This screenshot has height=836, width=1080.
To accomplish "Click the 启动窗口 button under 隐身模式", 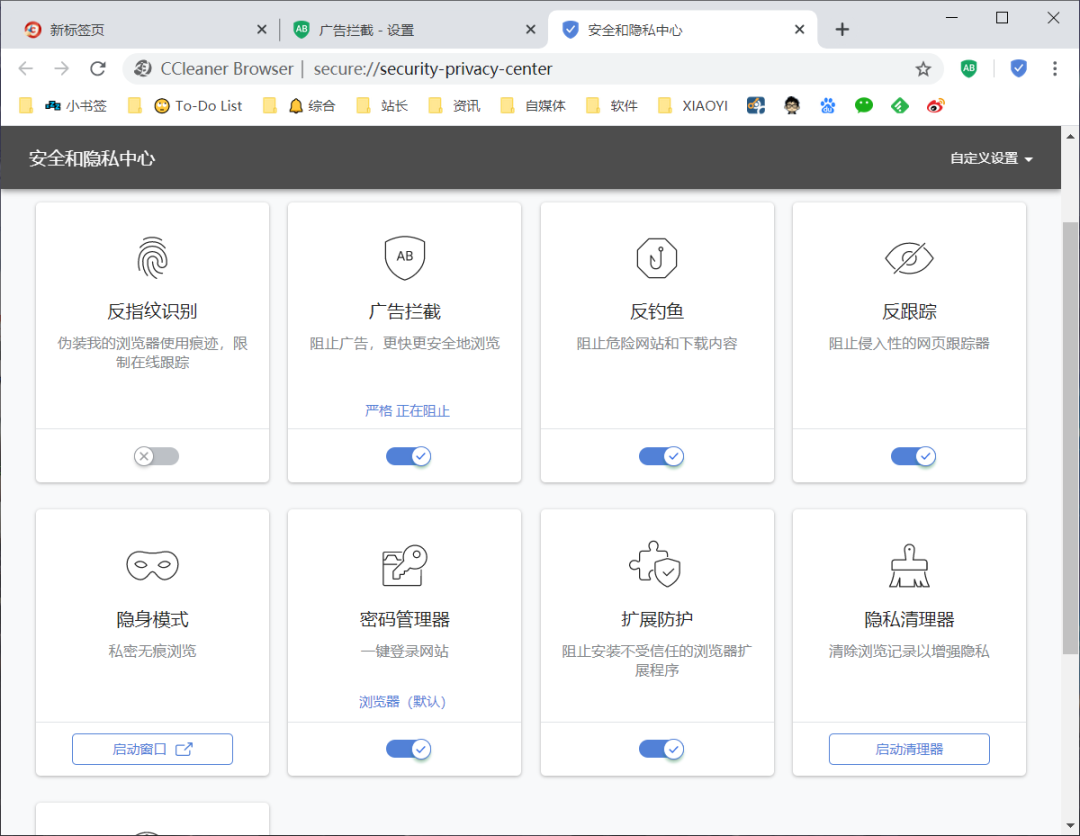I will (x=152, y=748).
